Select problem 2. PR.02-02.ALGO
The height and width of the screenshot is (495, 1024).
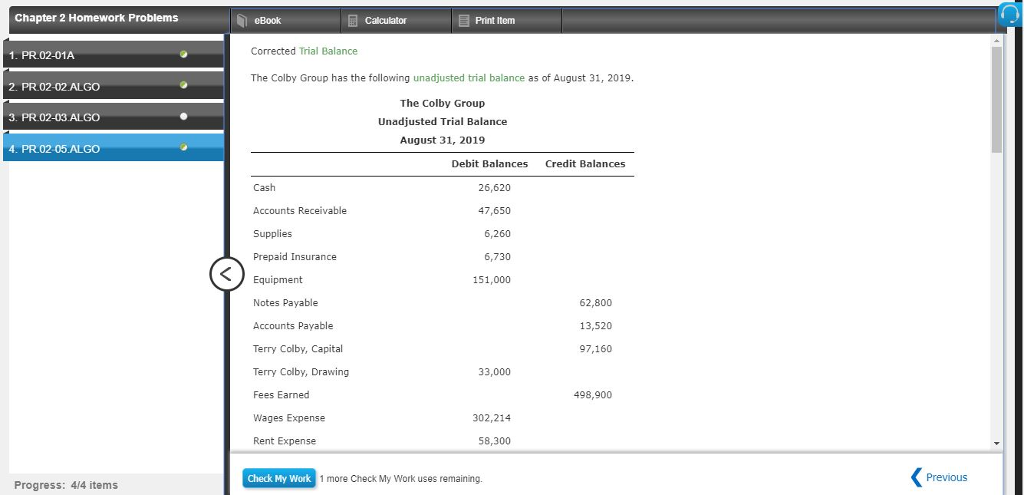tap(114, 86)
